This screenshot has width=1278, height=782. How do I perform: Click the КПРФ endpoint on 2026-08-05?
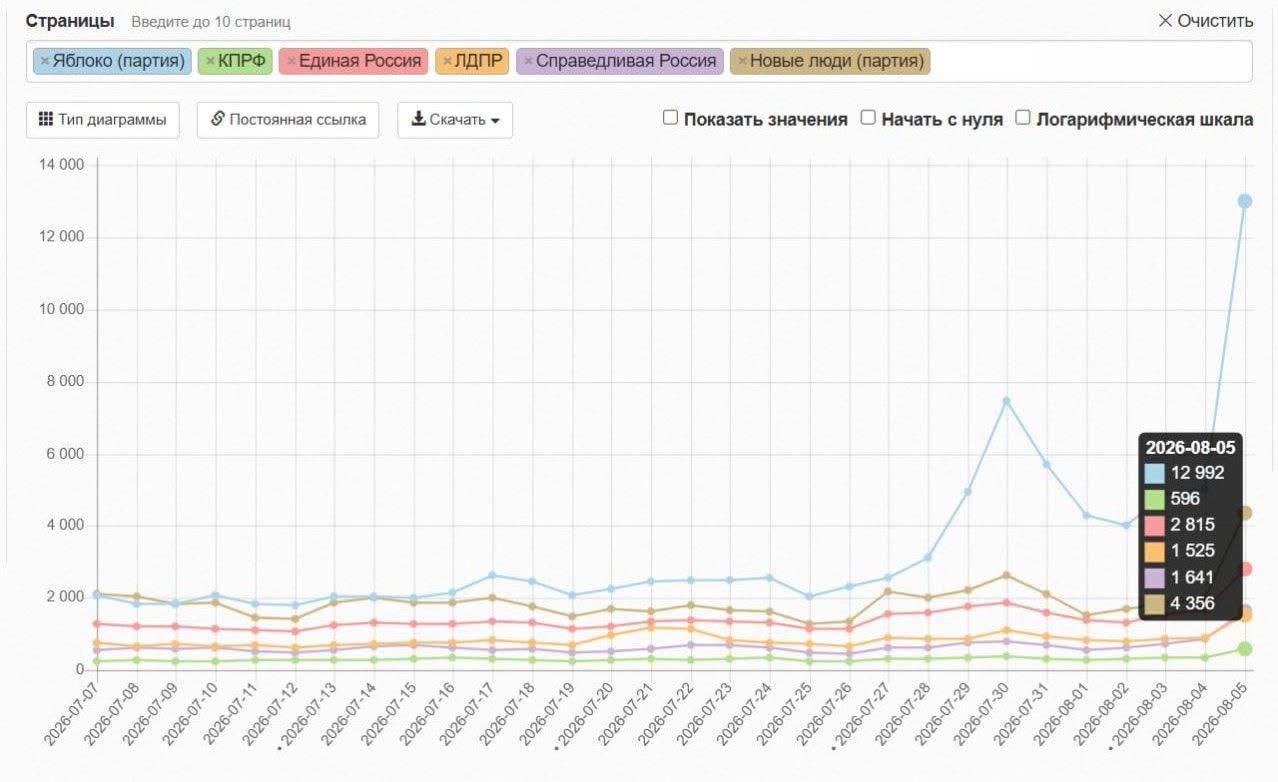[1245, 649]
